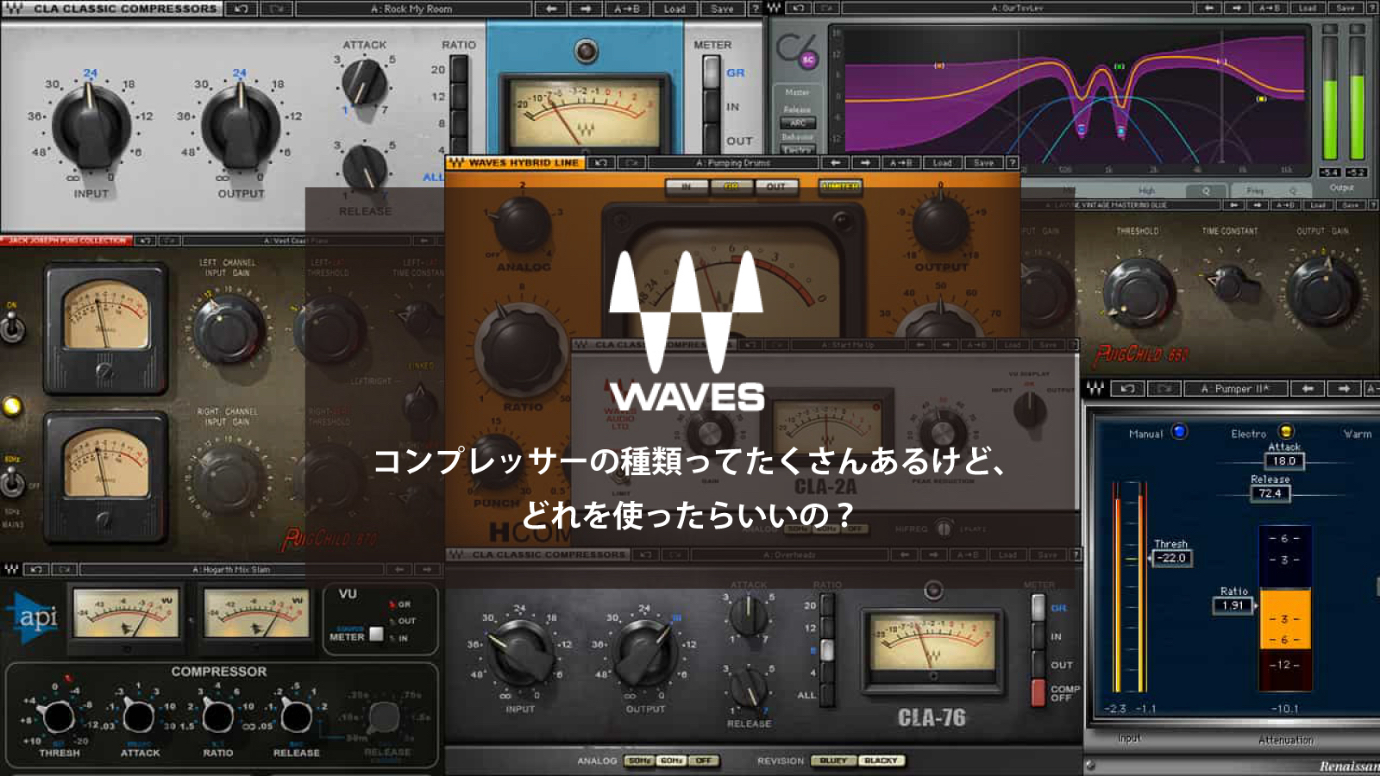This screenshot has width=1380, height=776.
Task: Redo in the Waves Hybrid Line toolbar
Action: 632,162
